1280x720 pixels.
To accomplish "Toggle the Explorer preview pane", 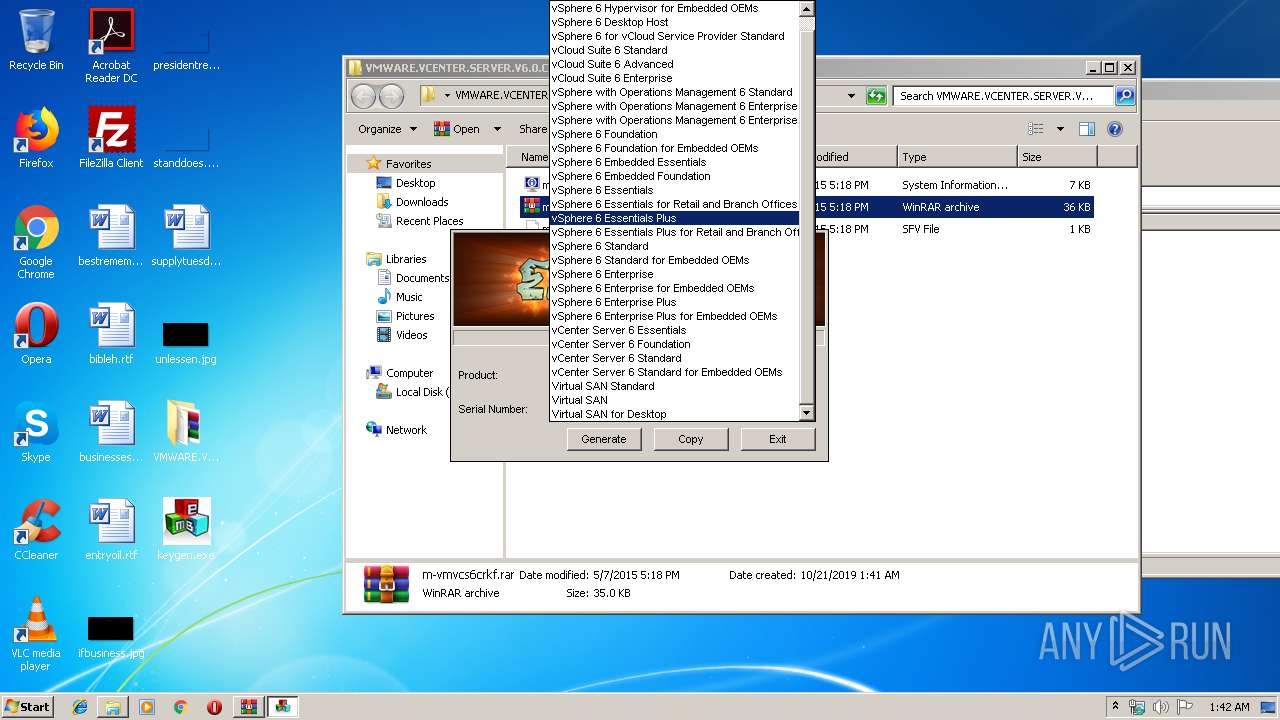I will coord(1087,129).
